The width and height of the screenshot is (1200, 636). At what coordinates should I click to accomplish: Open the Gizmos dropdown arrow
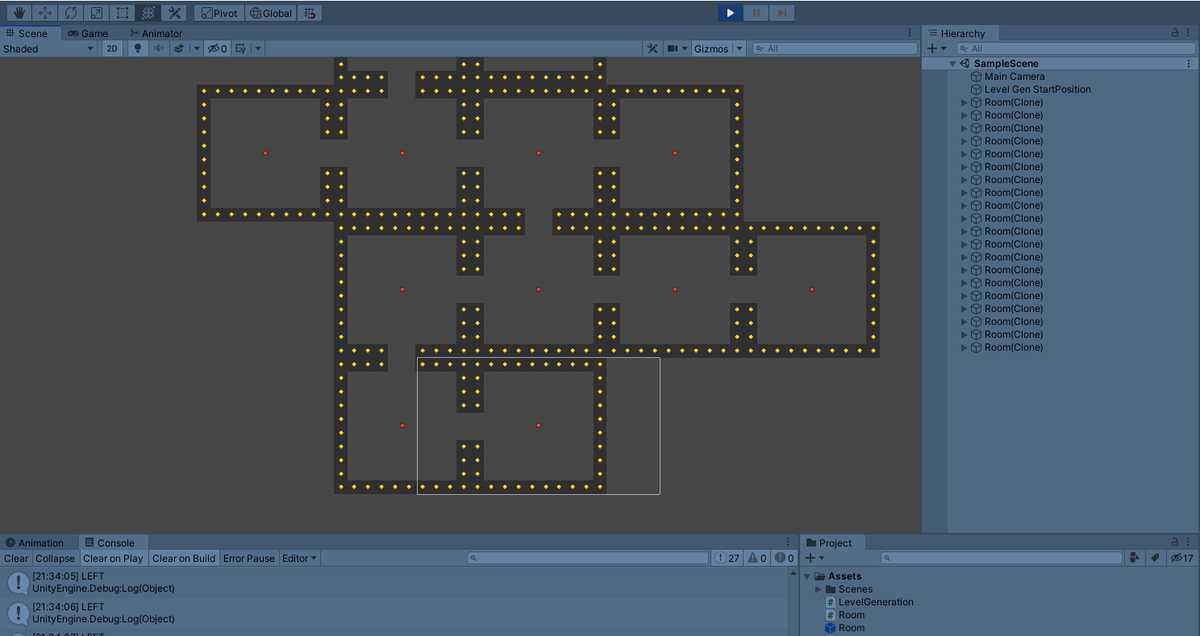740,48
